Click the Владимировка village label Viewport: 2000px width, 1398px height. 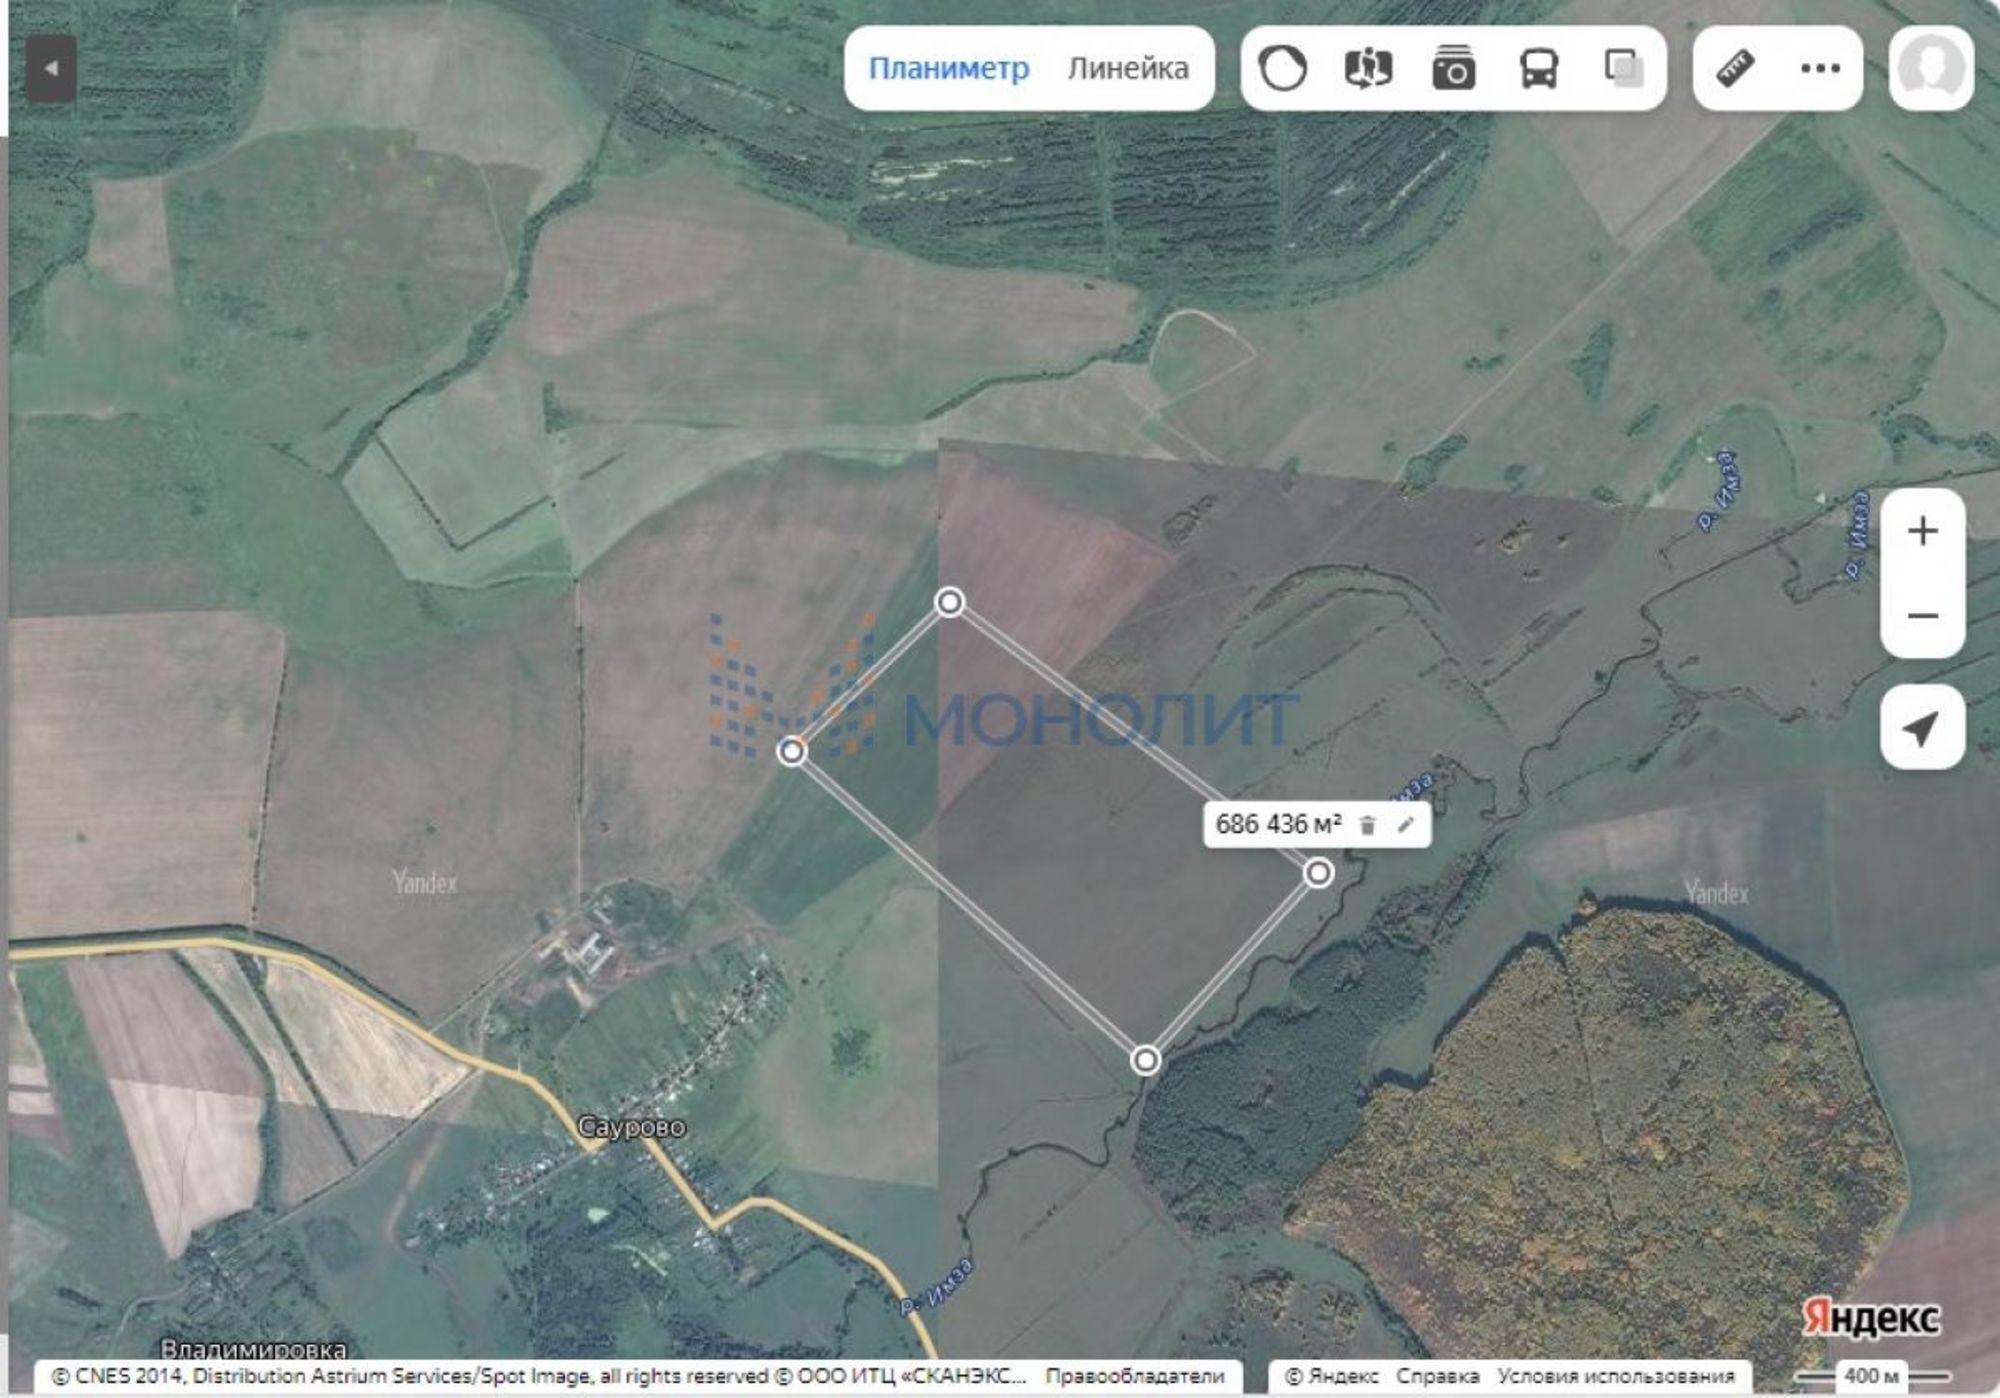pos(254,1349)
